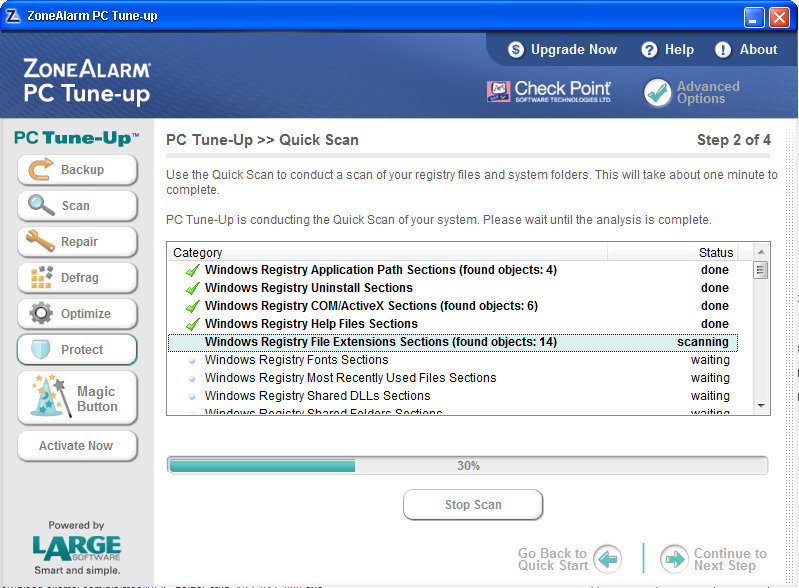Click the list scrollbar up arrow
The width and height of the screenshot is (799, 588).
761,252
